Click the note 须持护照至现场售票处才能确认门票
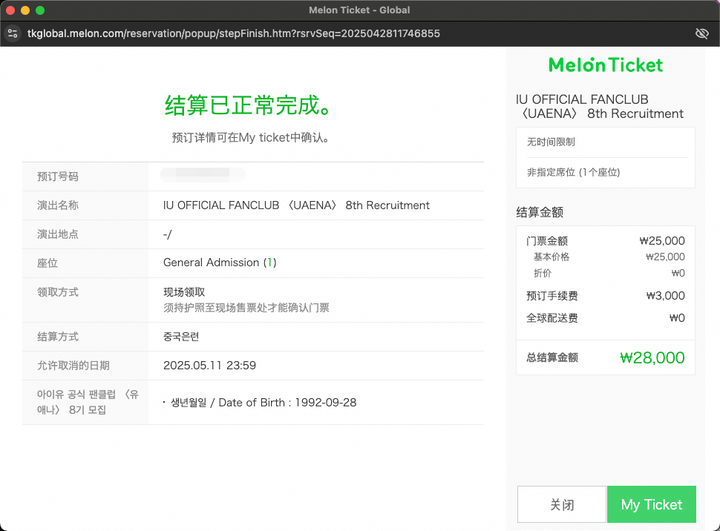This screenshot has height=531, width=720. (246, 308)
